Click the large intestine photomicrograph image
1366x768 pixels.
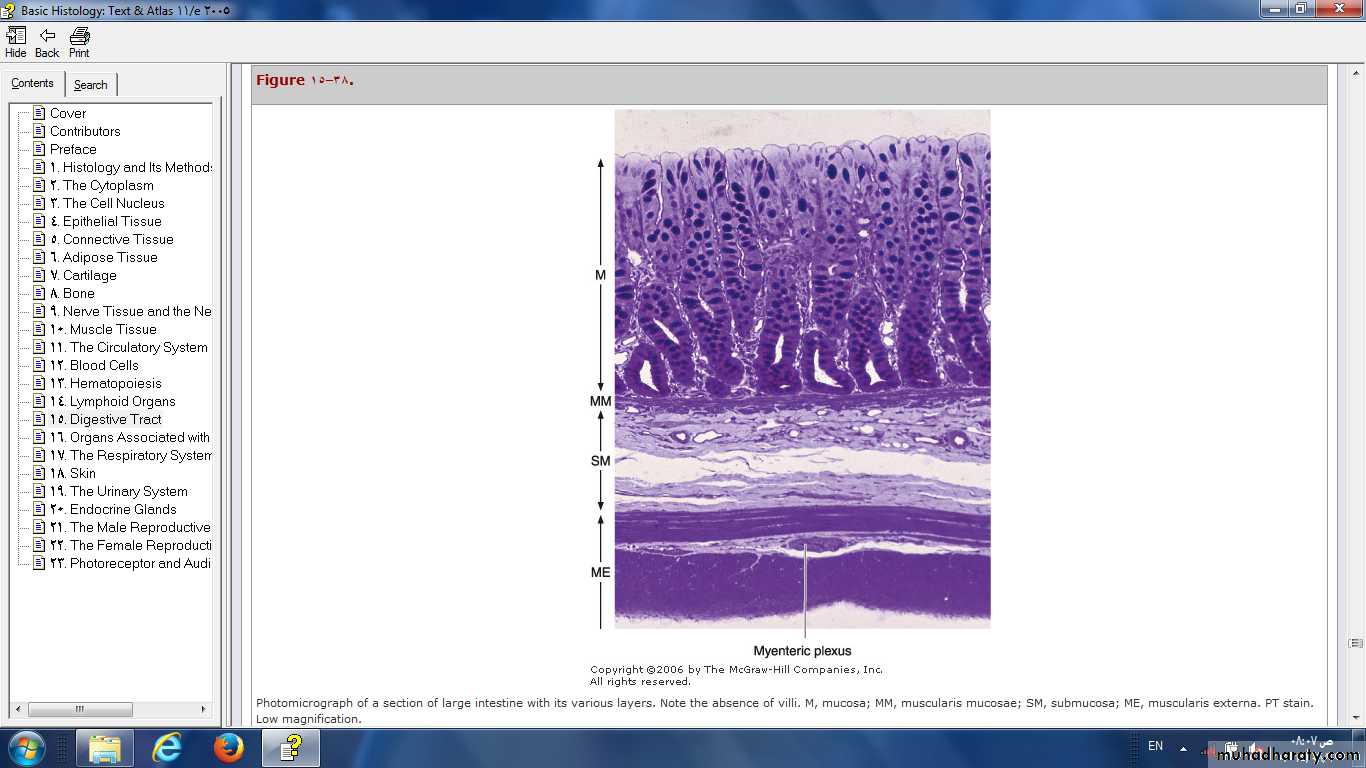pyautogui.click(x=802, y=368)
